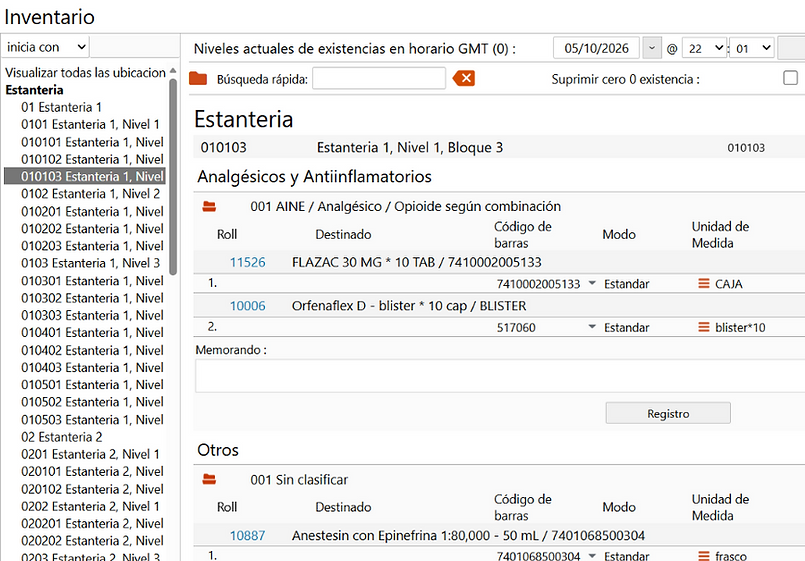The height and width of the screenshot is (561, 805).
Task: Expand barcode dropdown for 7401068500304
Action: tap(592, 555)
